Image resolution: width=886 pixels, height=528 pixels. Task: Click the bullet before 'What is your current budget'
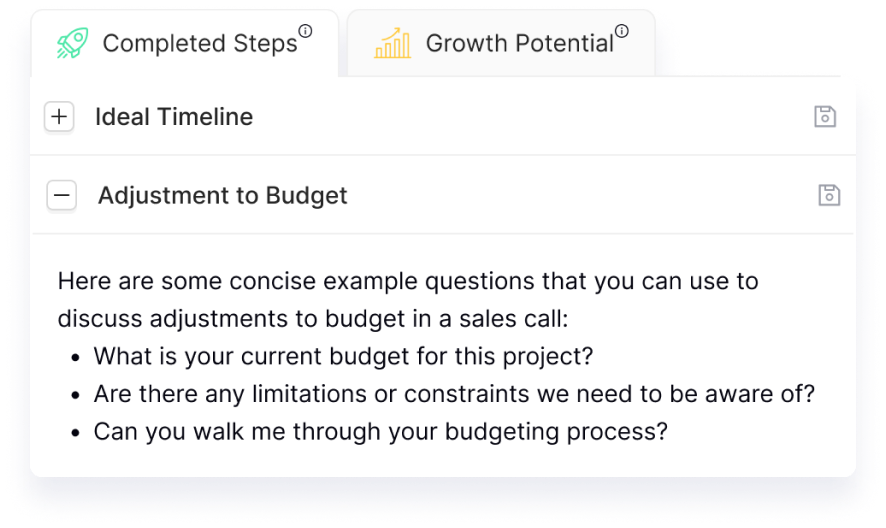click(76, 358)
